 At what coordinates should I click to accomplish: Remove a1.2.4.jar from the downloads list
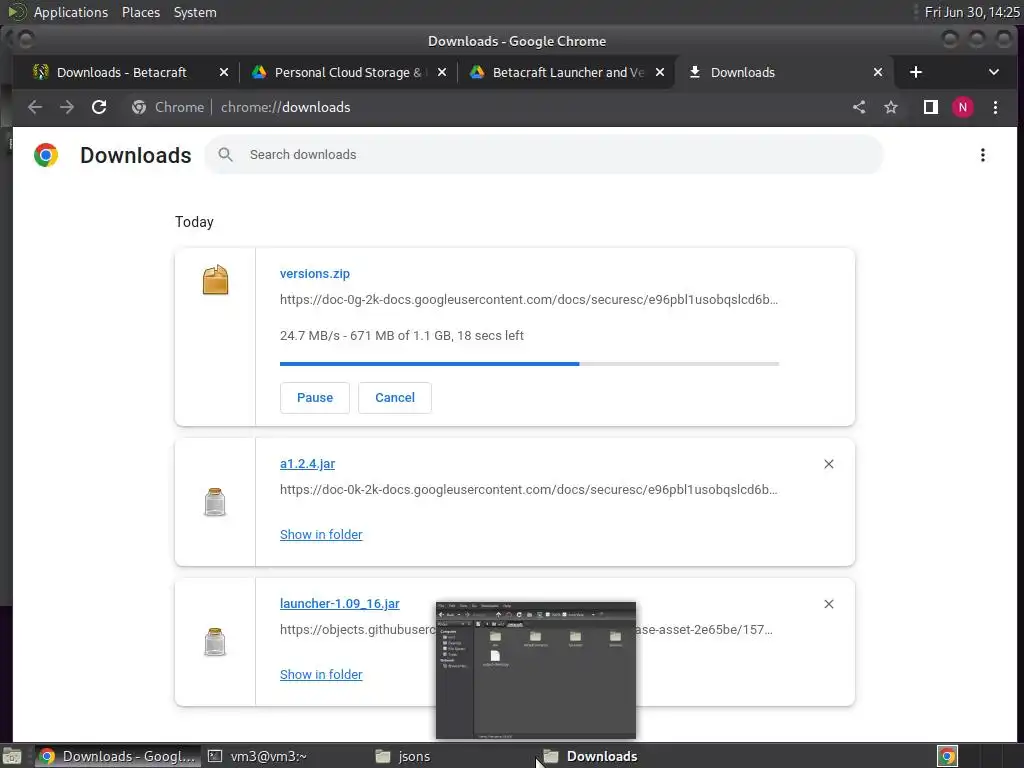tap(829, 464)
